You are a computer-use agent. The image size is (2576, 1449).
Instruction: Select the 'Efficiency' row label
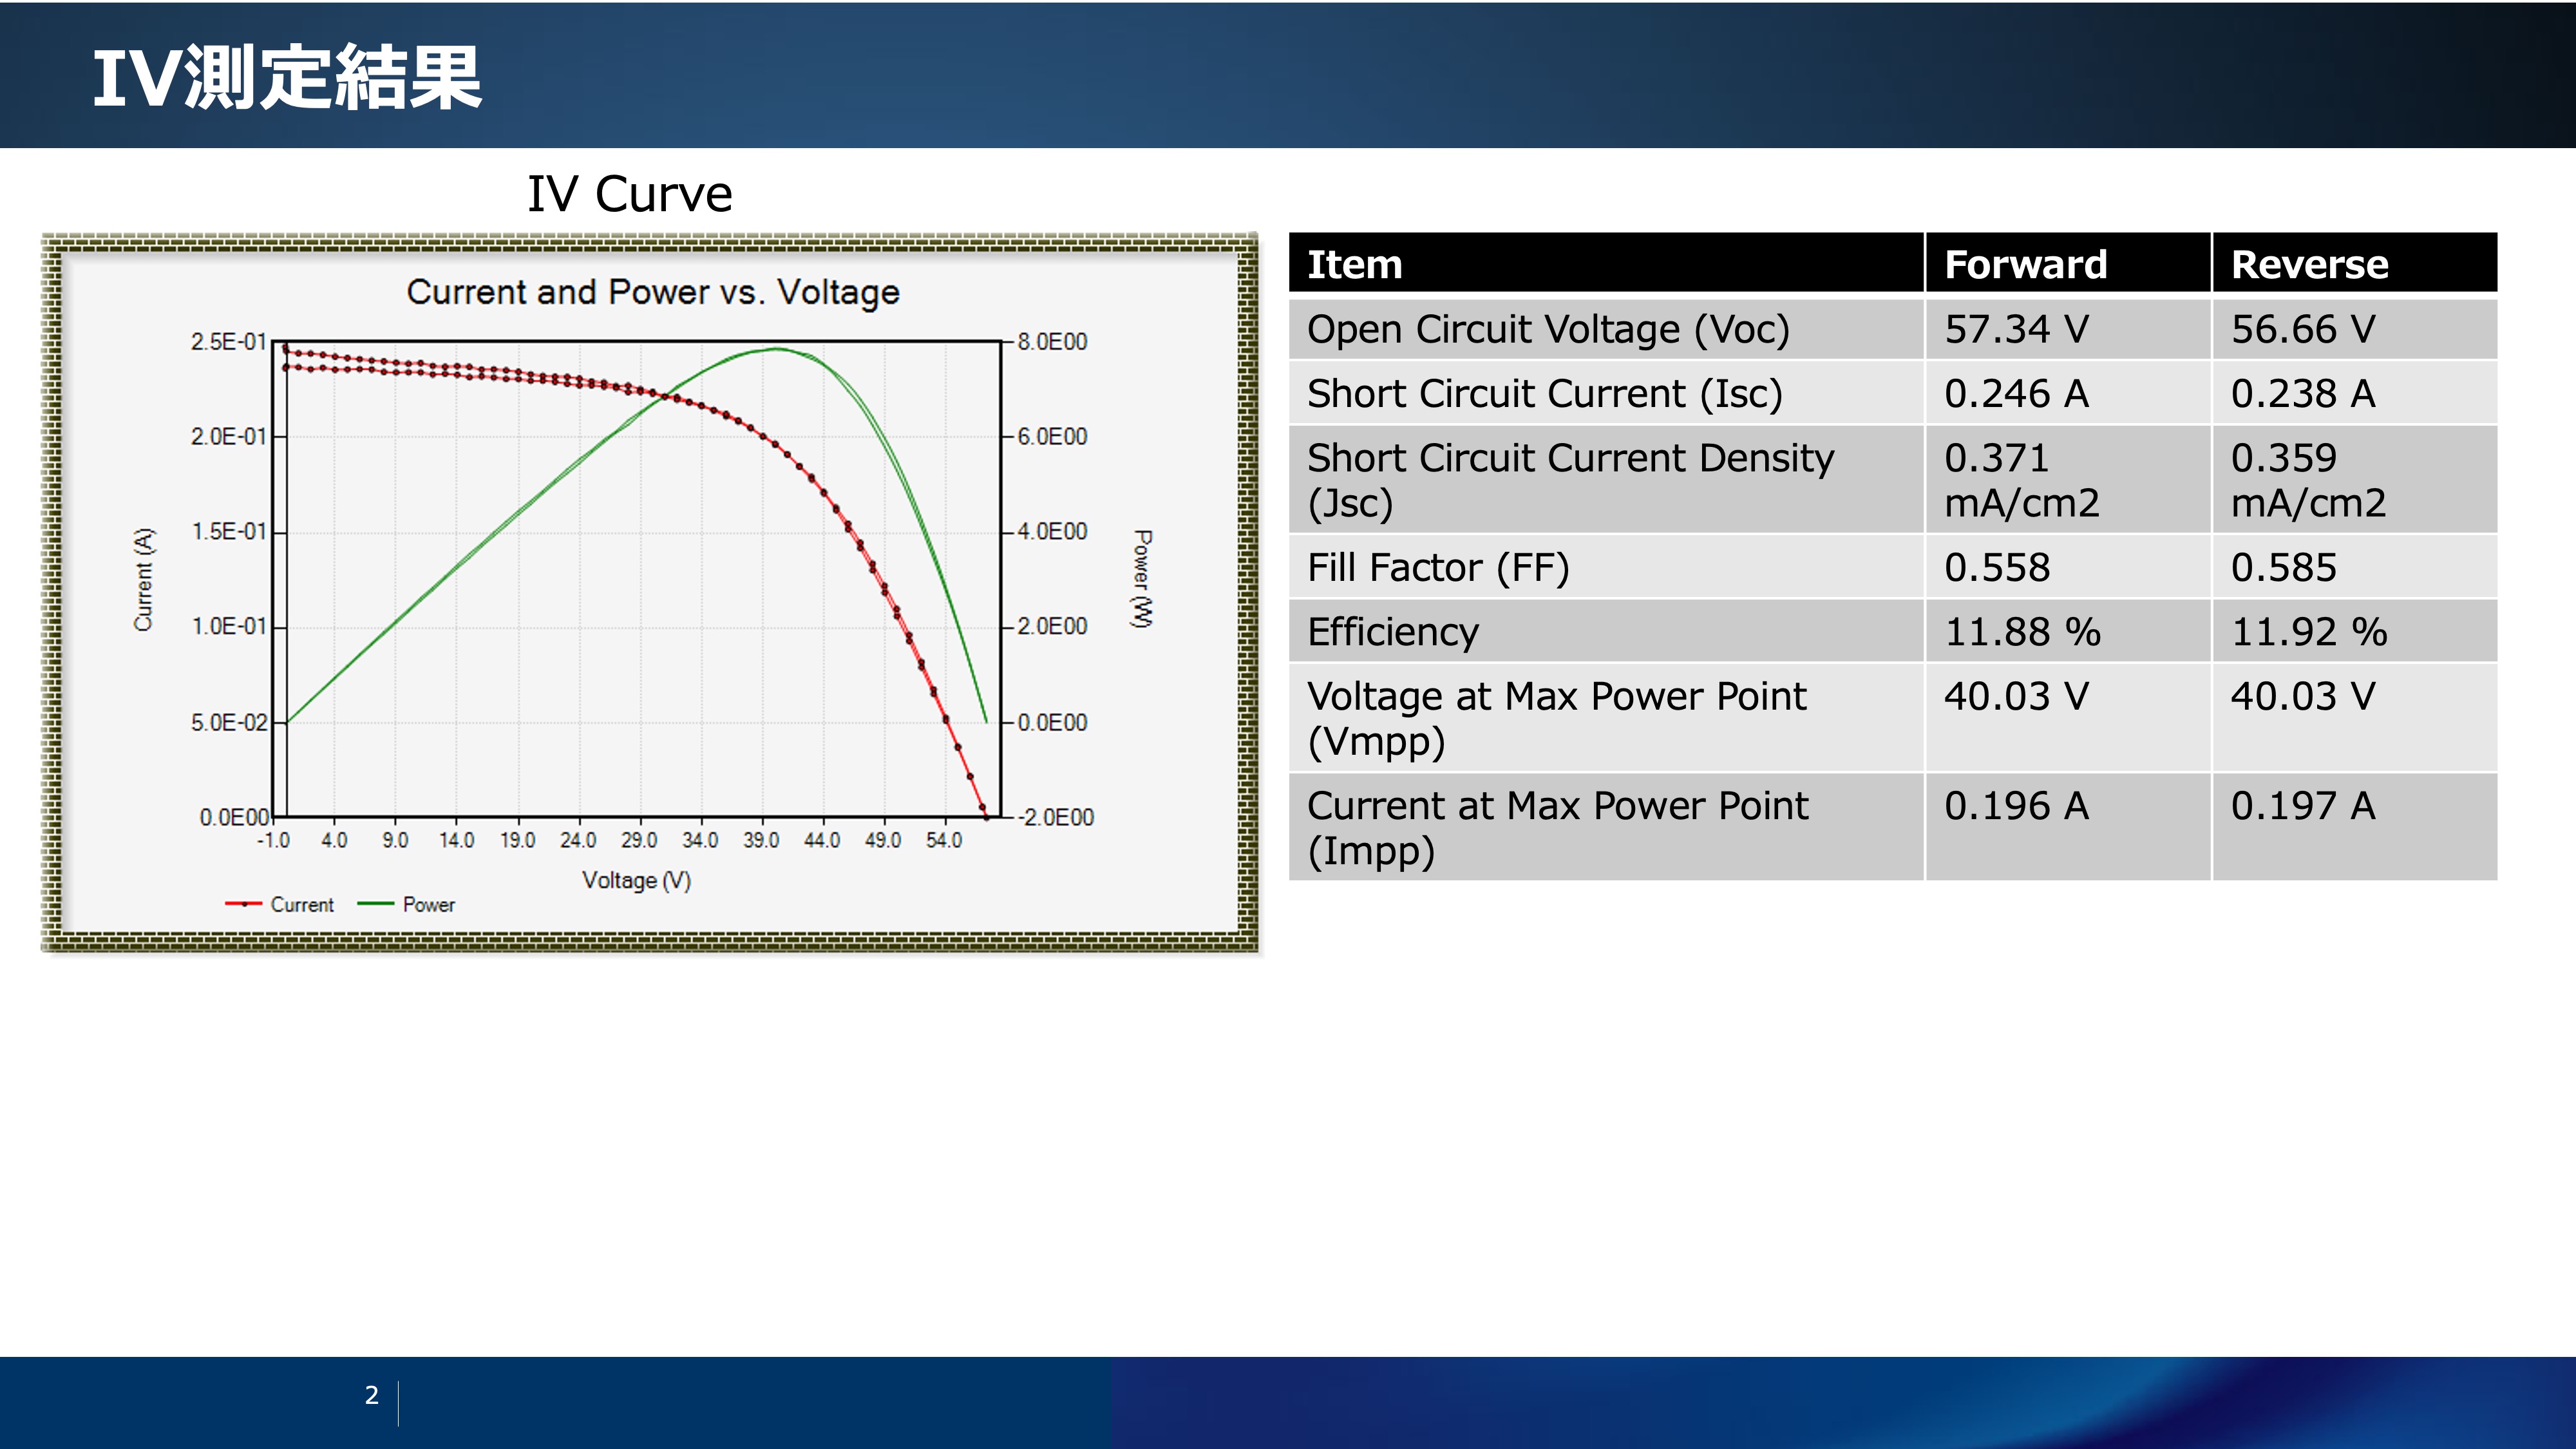tap(1606, 631)
